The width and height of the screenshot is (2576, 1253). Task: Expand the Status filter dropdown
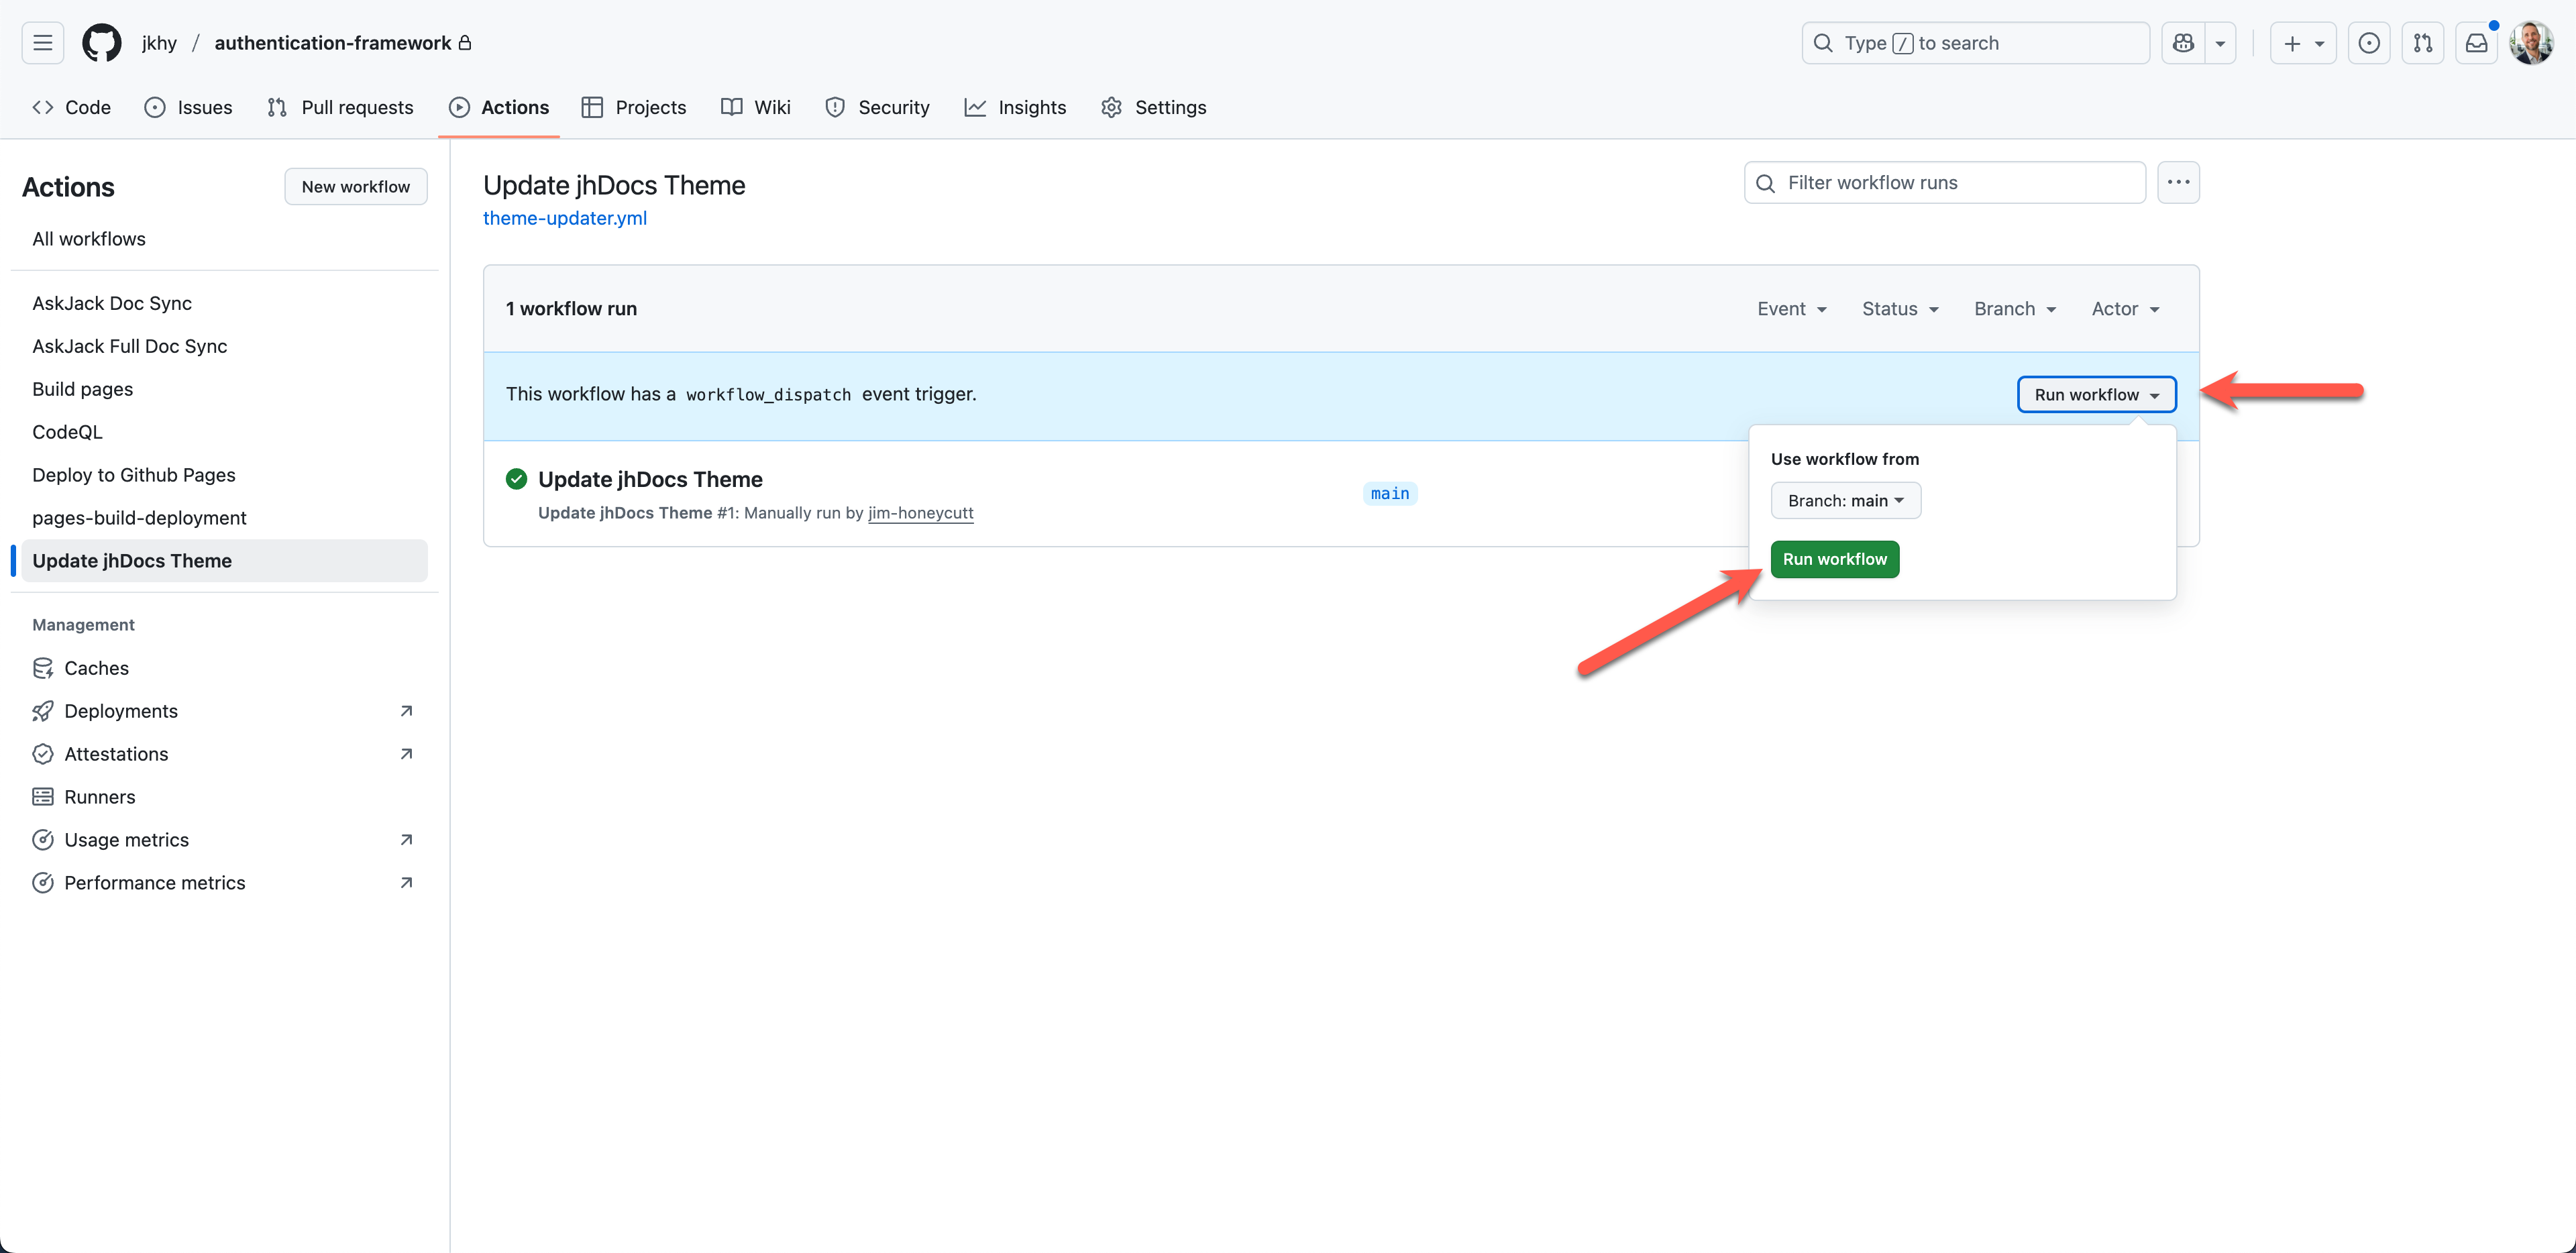pos(1900,309)
